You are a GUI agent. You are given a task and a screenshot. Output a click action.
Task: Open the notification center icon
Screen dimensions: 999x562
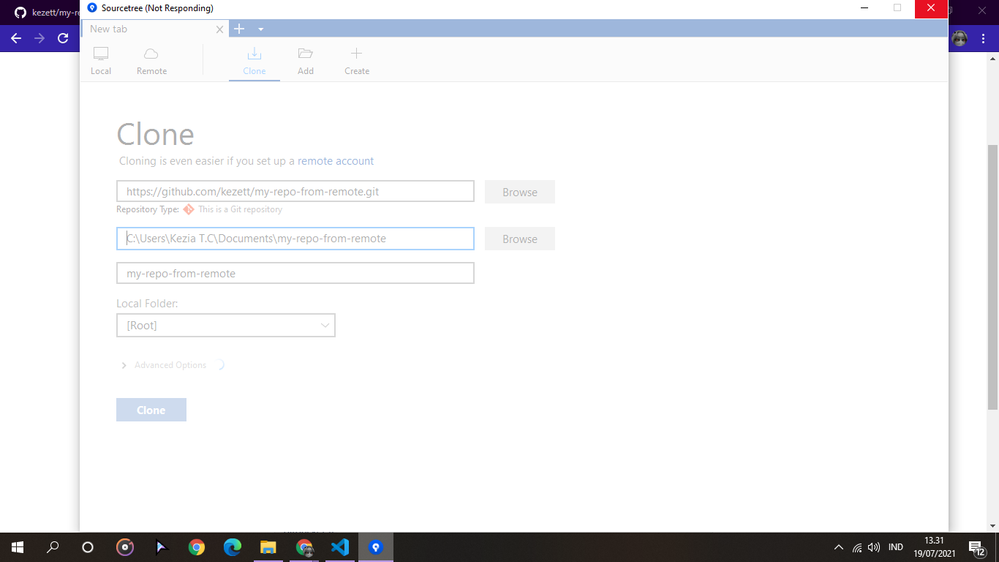[977, 547]
